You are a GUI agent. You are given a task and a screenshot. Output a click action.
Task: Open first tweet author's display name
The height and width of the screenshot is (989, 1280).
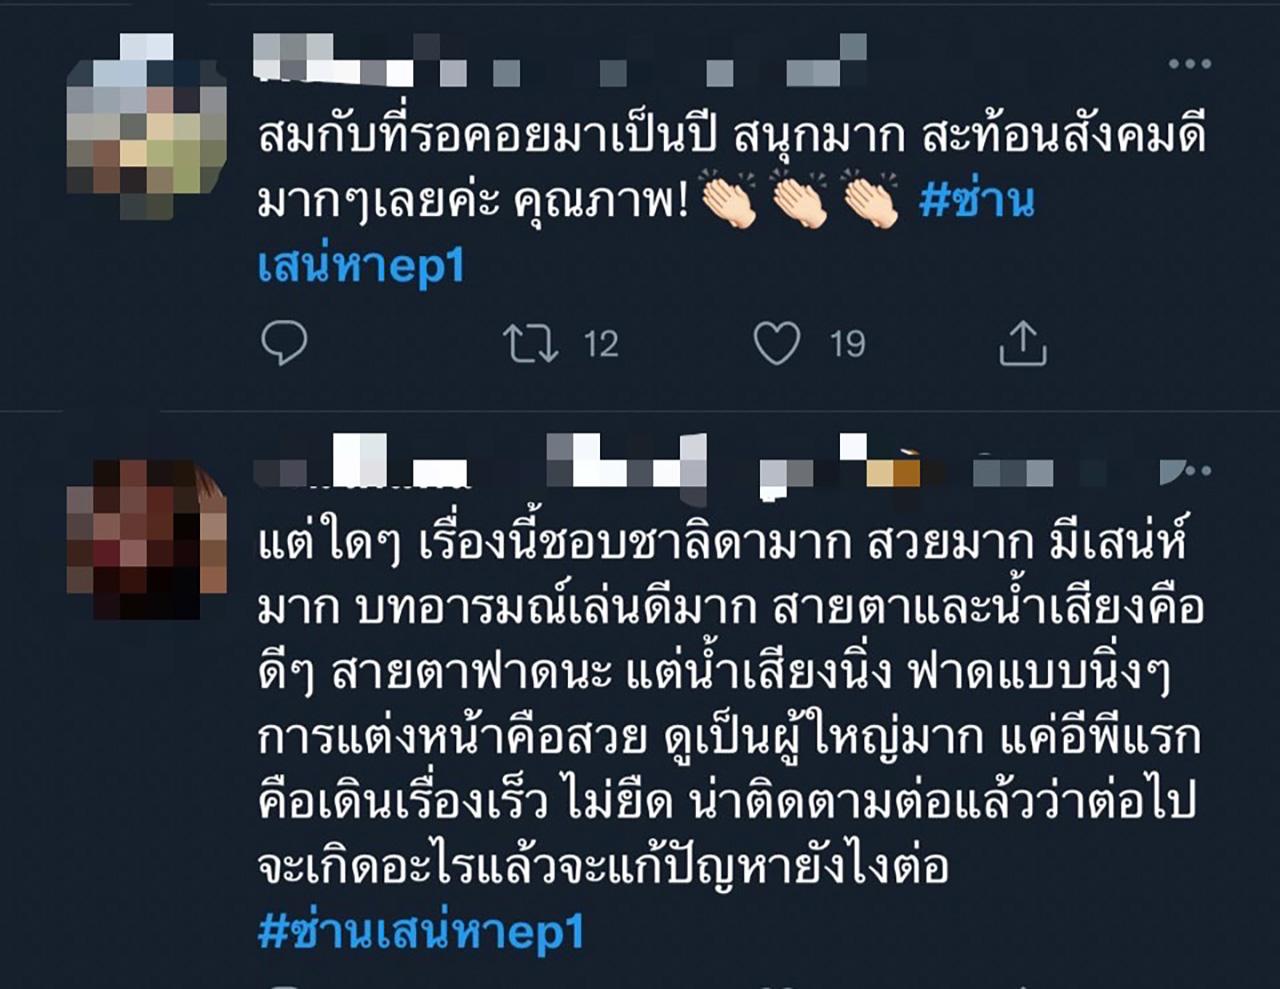tap(335, 60)
